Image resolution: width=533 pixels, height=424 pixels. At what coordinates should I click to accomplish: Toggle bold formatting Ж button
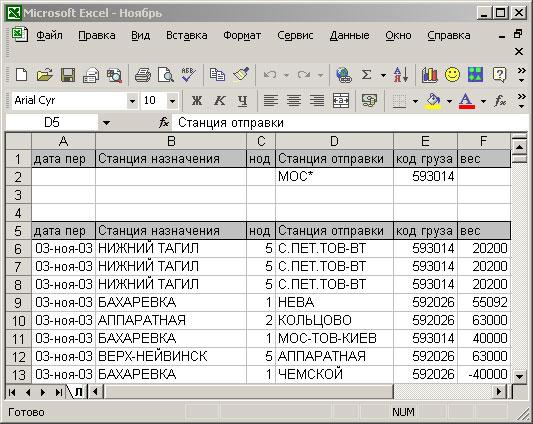(x=196, y=101)
